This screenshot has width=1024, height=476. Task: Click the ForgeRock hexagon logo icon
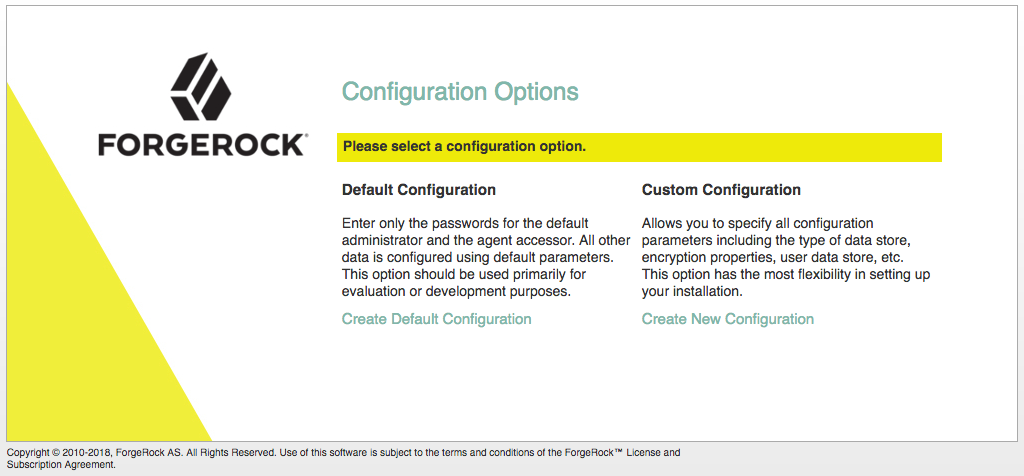click(201, 88)
